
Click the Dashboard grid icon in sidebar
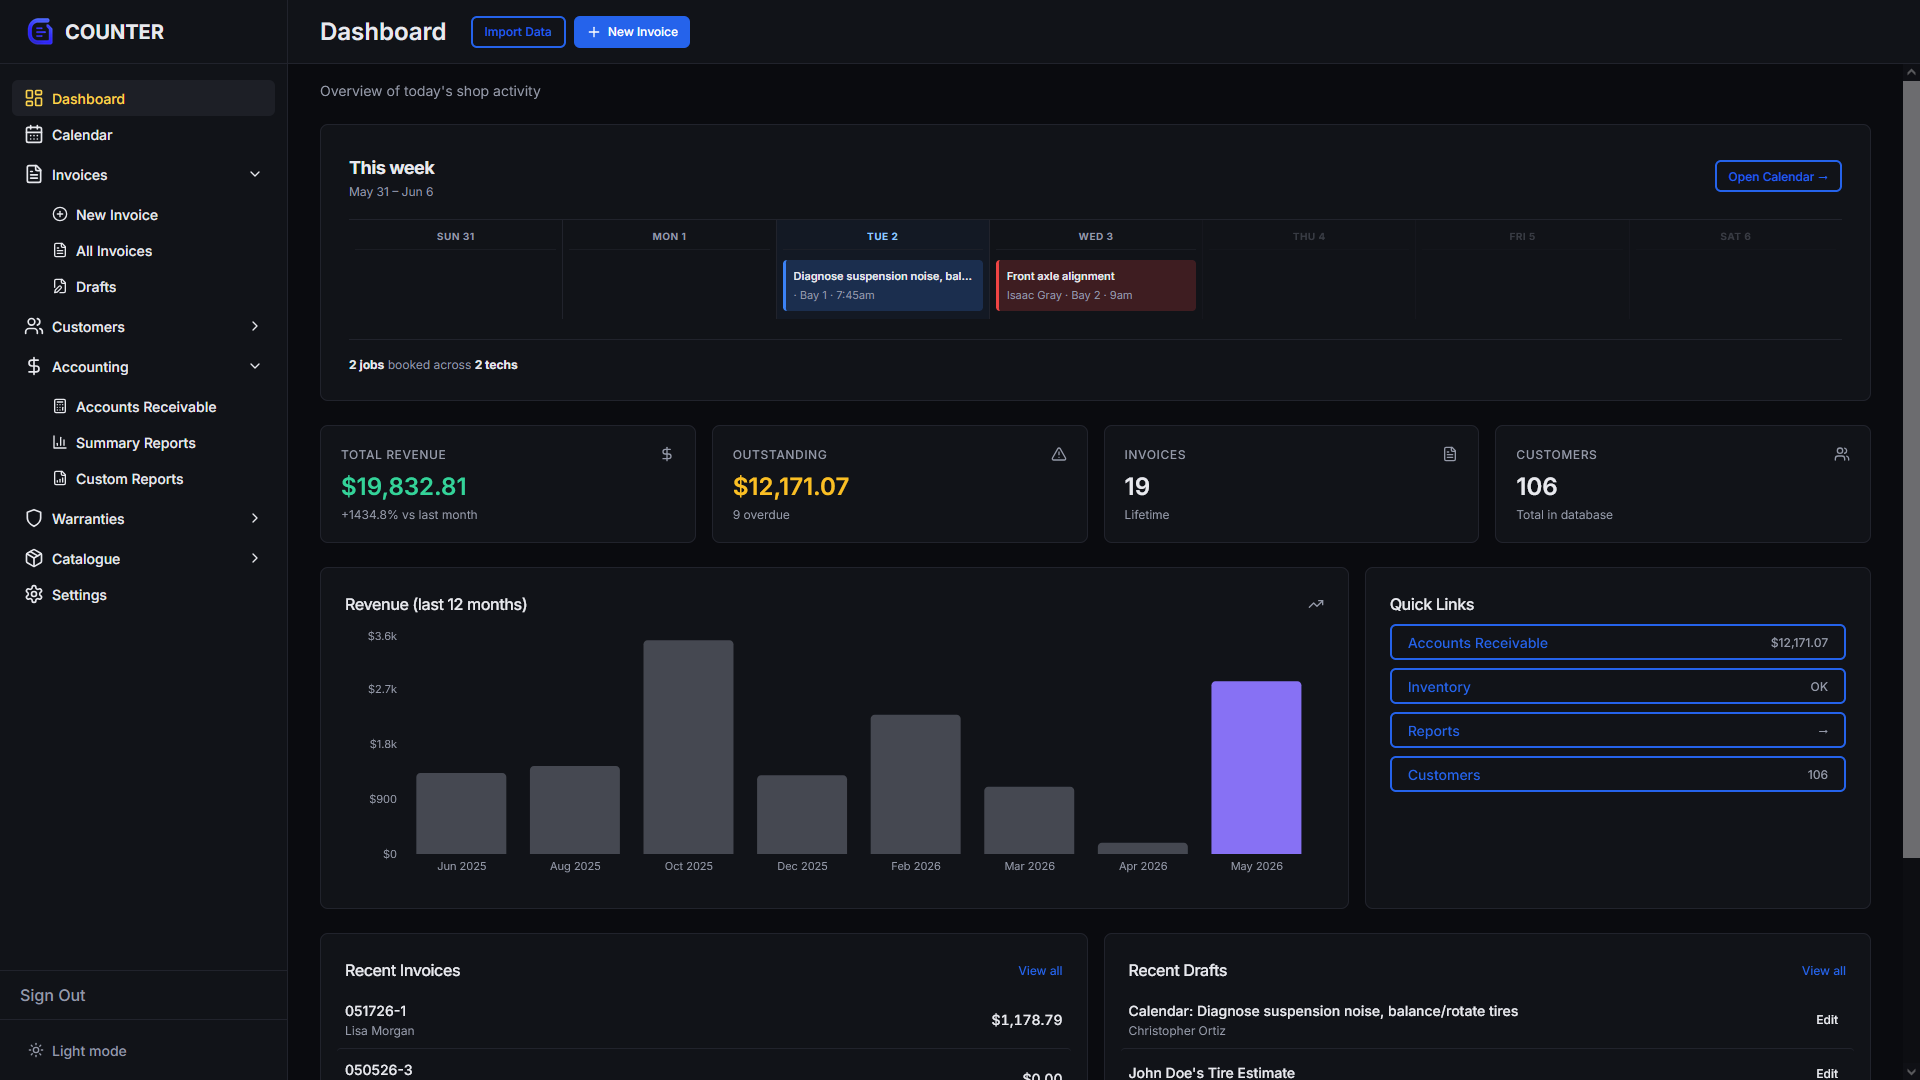[x=34, y=98]
